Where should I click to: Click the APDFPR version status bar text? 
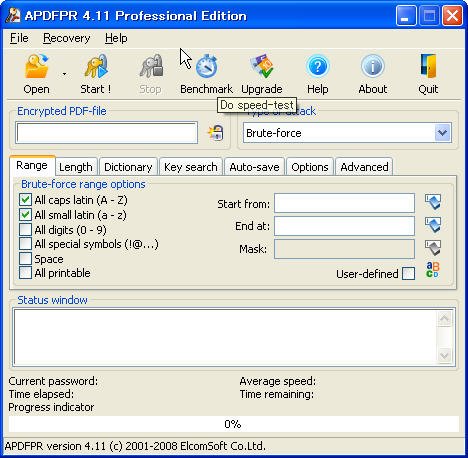135,446
